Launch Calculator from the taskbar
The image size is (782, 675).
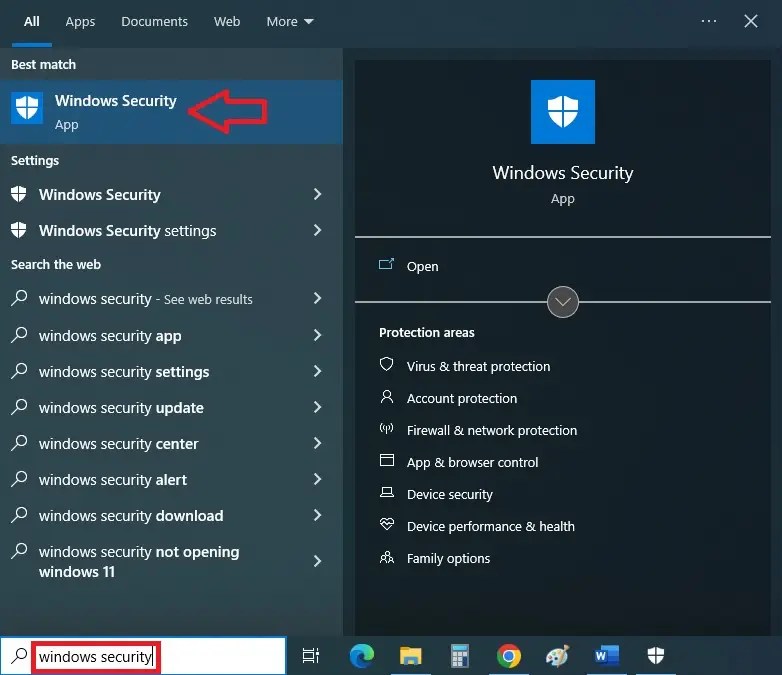pyautogui.click(x=459, y=656)
